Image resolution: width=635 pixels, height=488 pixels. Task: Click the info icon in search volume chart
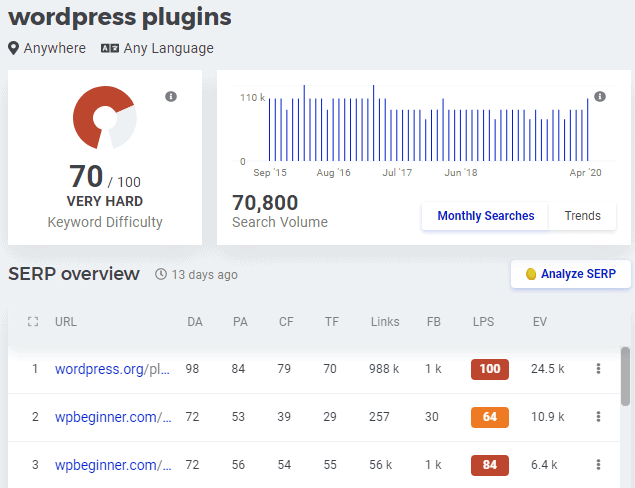click(600, 97)
